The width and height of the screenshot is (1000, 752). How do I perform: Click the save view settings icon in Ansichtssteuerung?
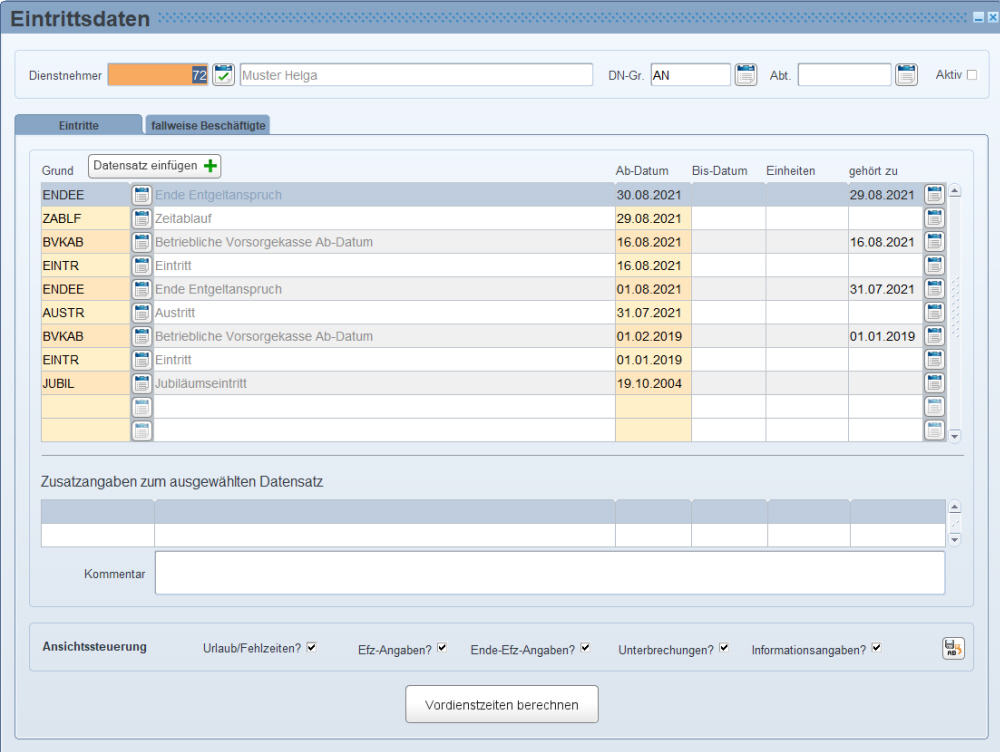(x=953, y=648)
